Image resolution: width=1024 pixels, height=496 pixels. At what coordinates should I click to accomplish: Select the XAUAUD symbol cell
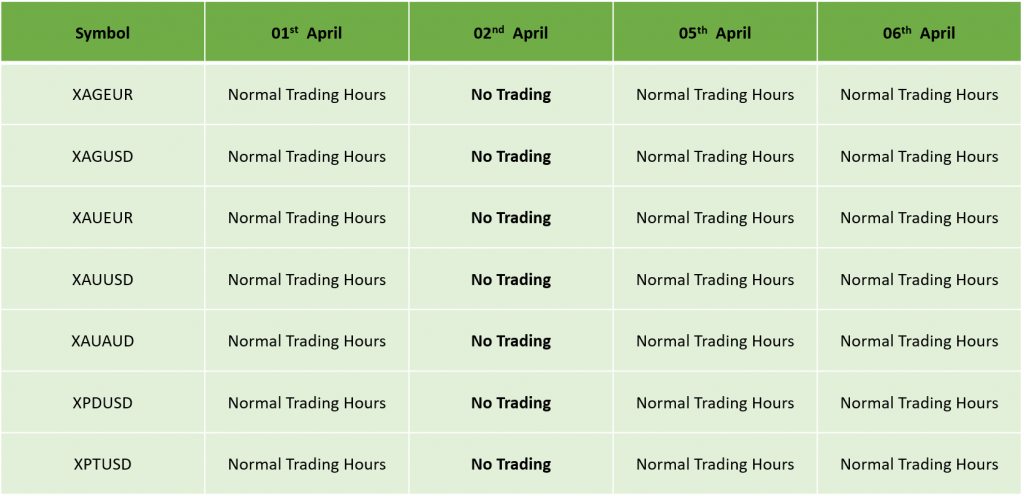coord(103,341)
